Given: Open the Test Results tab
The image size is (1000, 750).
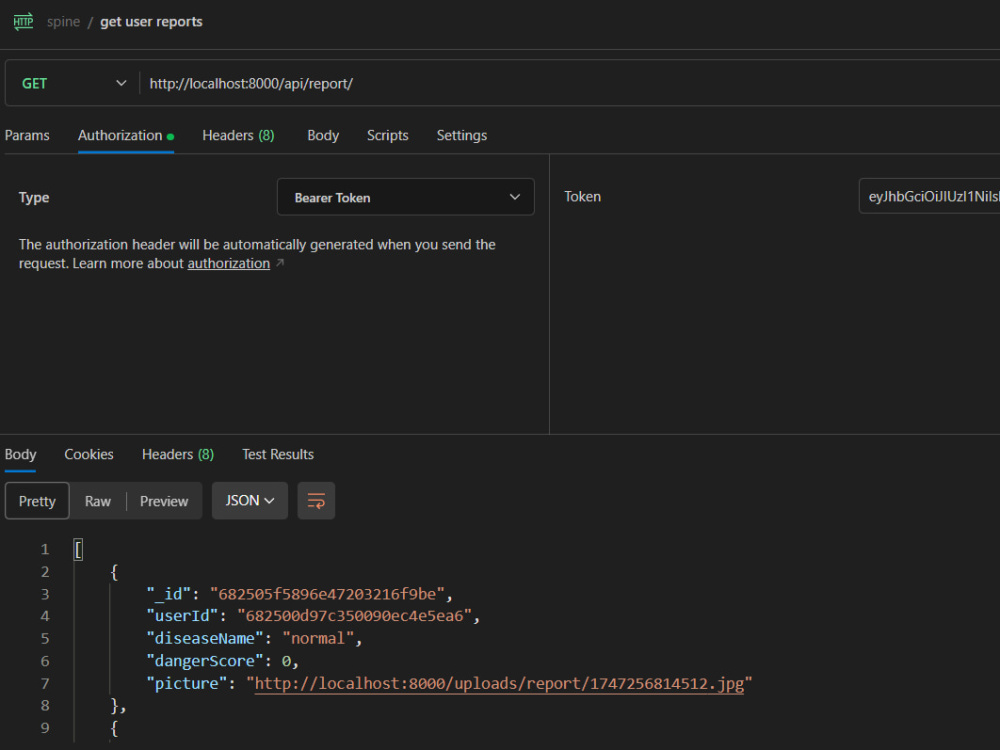Looking at the screenshot, I should click(x=277, y=454).
